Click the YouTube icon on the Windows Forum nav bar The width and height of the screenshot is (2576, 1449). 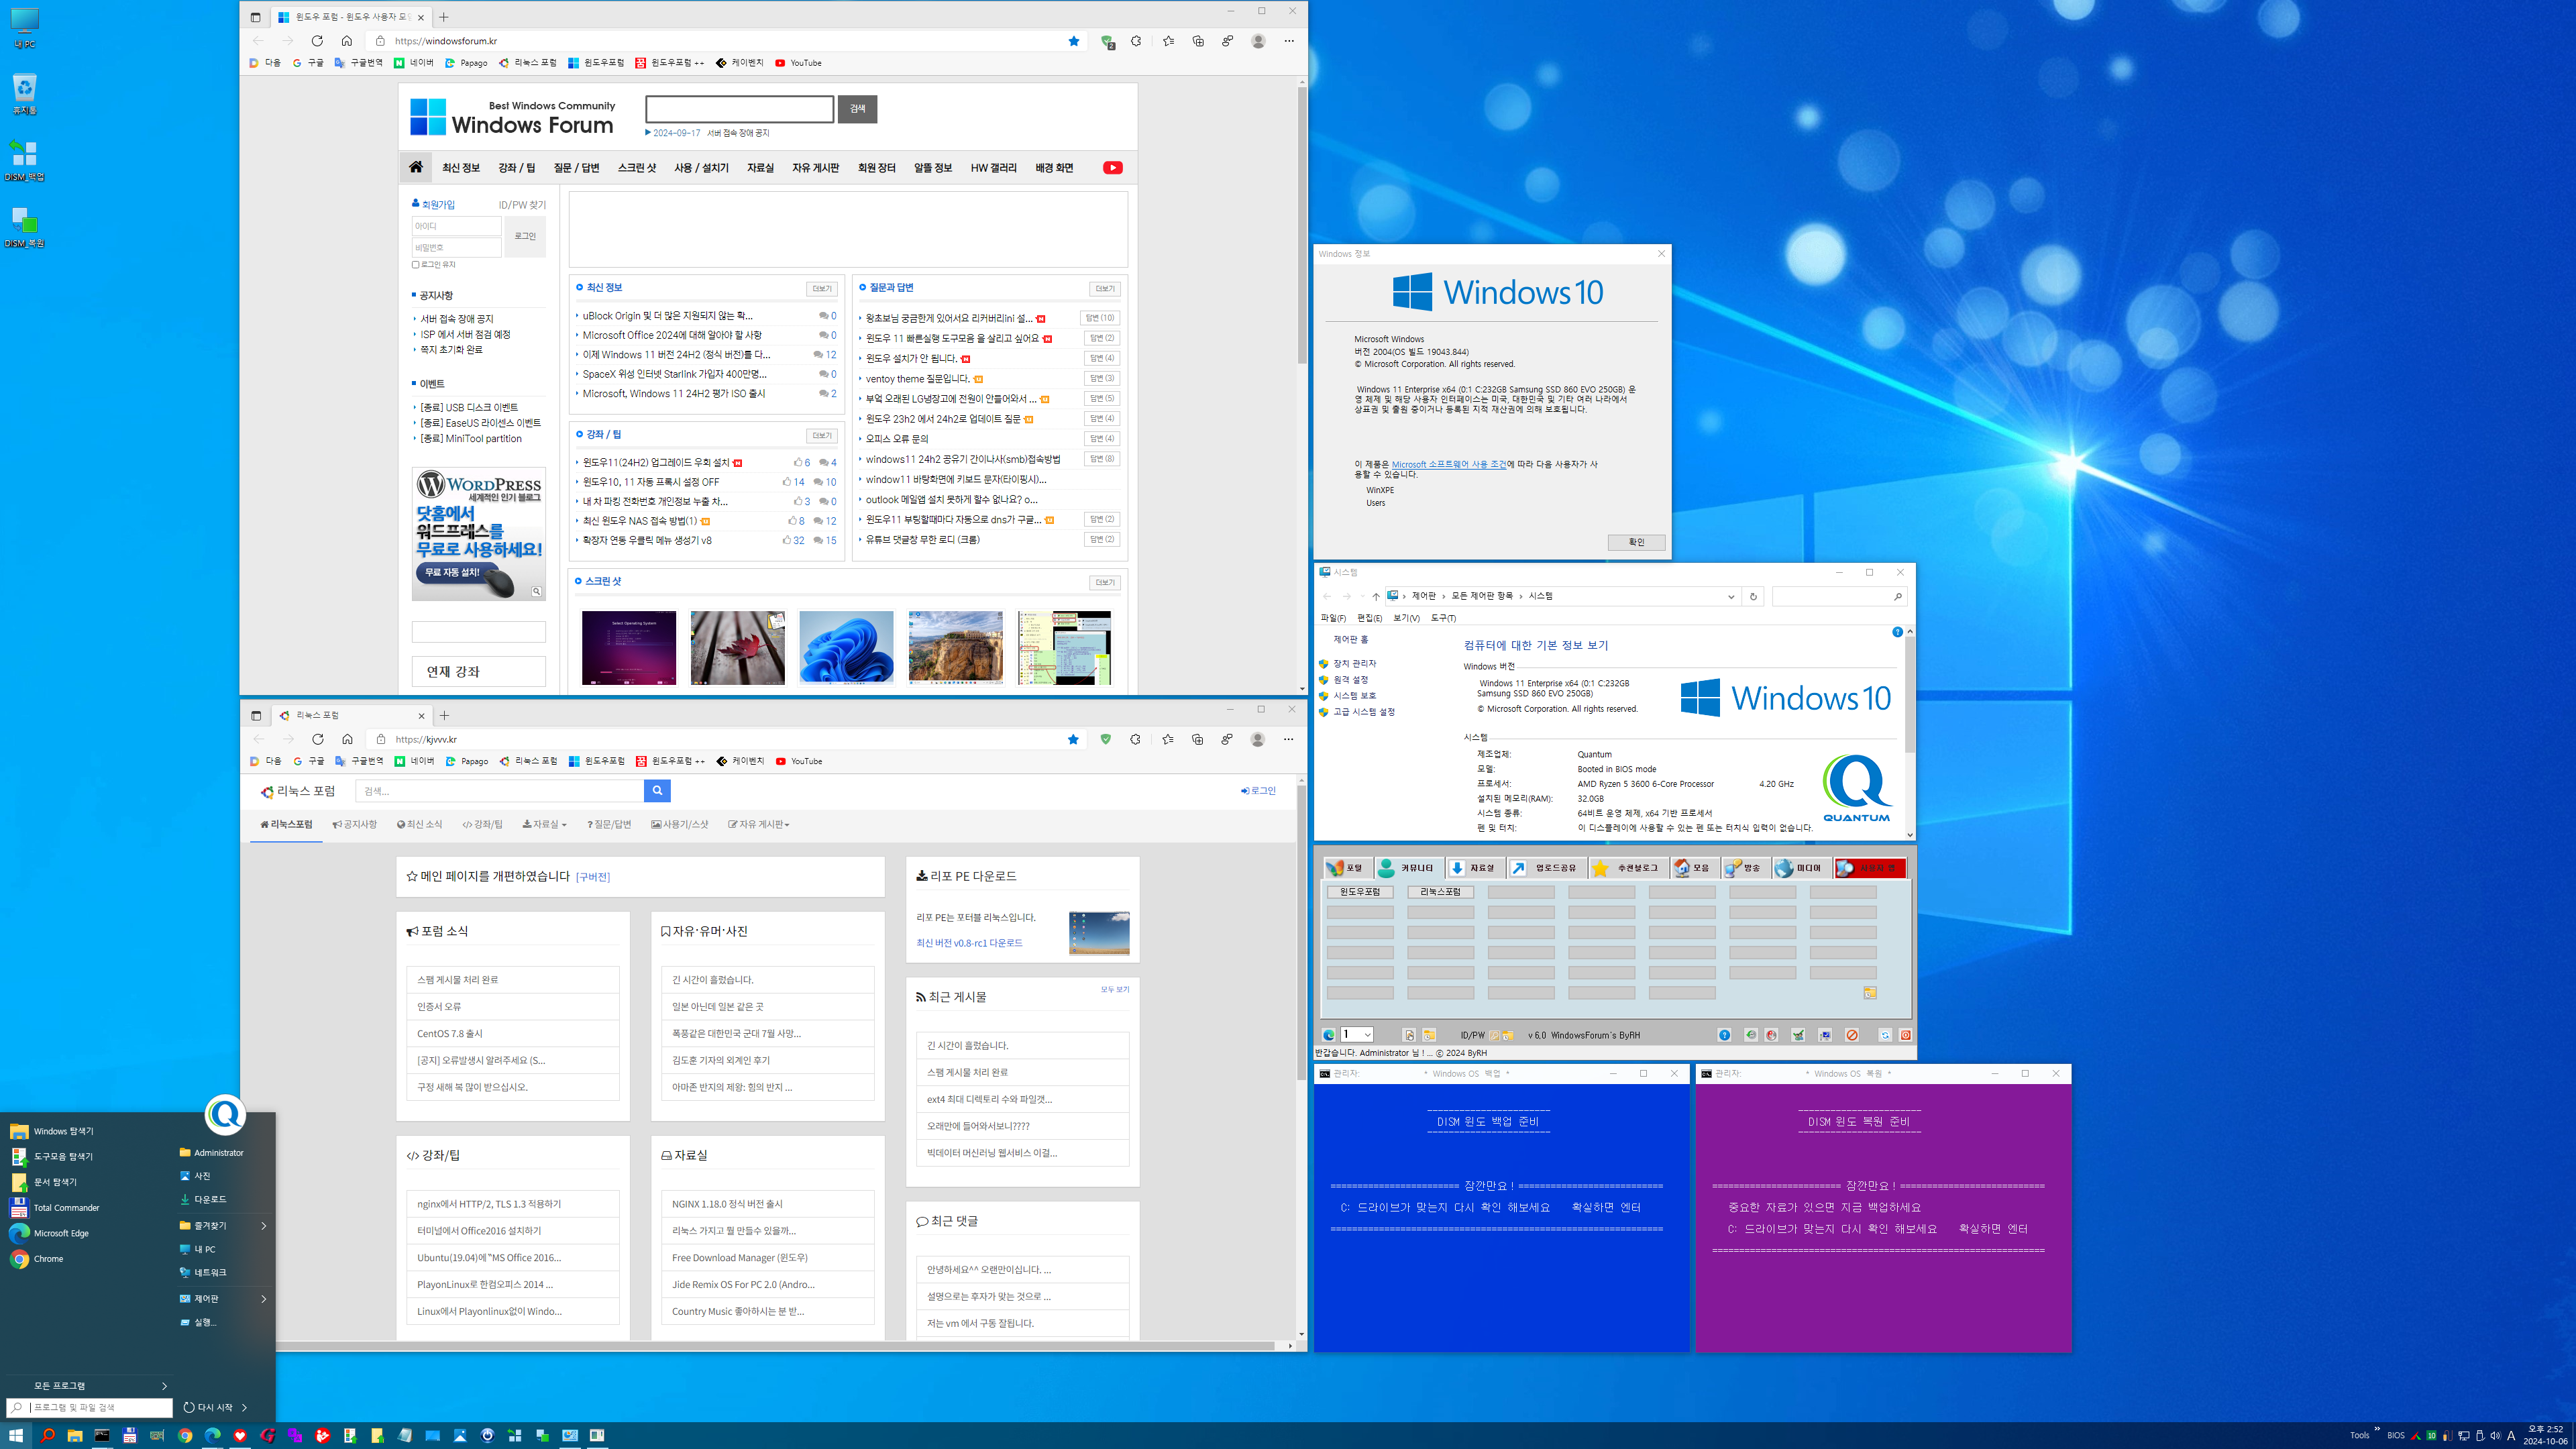(x=1113, y=167)
